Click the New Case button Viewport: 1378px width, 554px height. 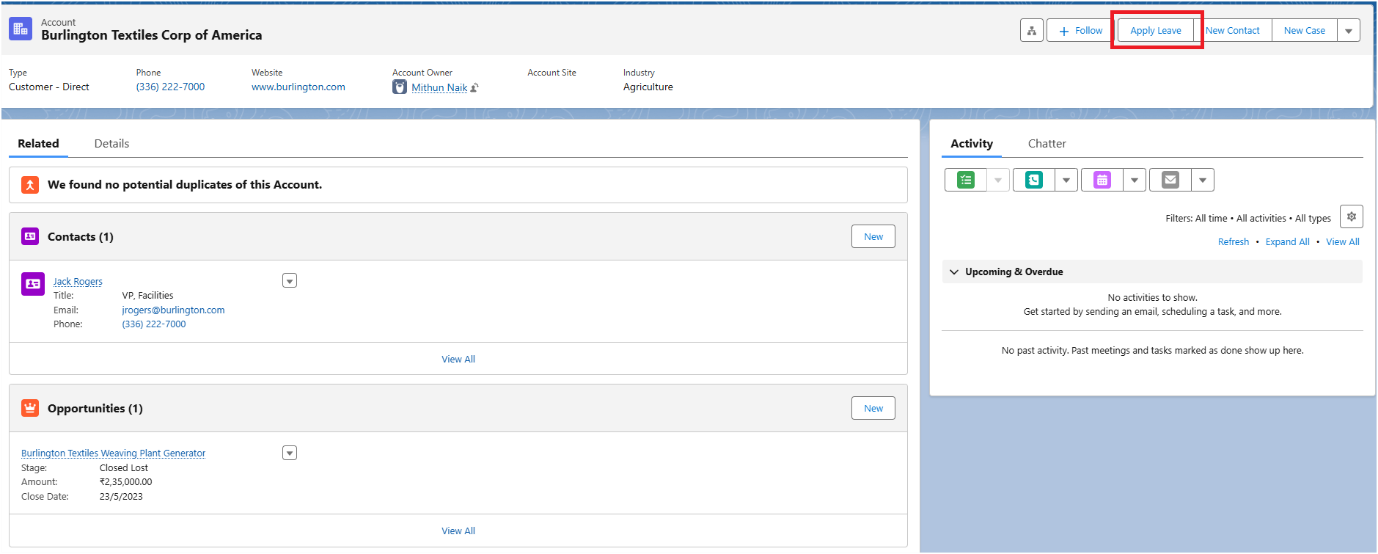pos(1304,31)
